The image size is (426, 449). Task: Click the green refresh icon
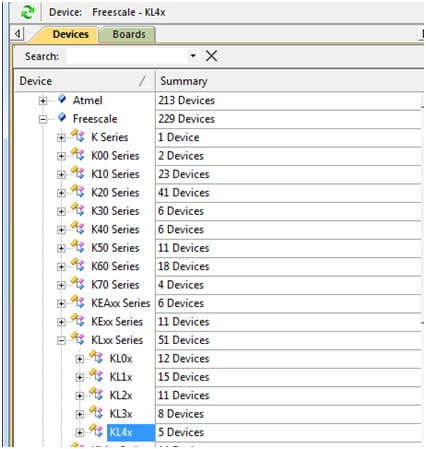27,12
